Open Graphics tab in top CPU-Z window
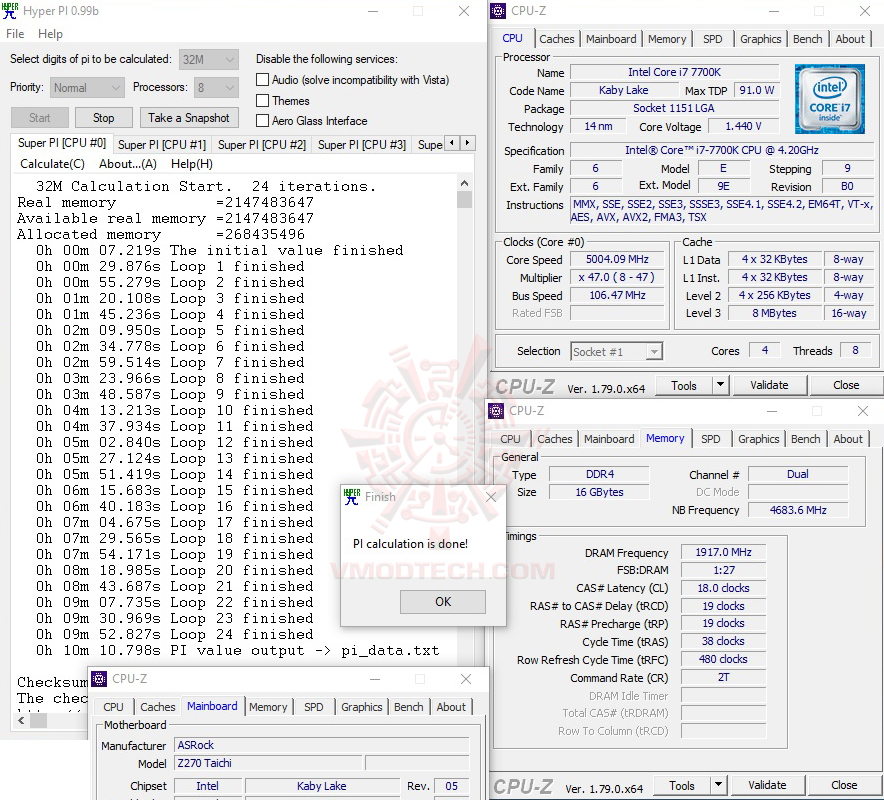Image resolution: width=884 pixels, height=800 pixels. pyautogui.click(x=761, y=39)
